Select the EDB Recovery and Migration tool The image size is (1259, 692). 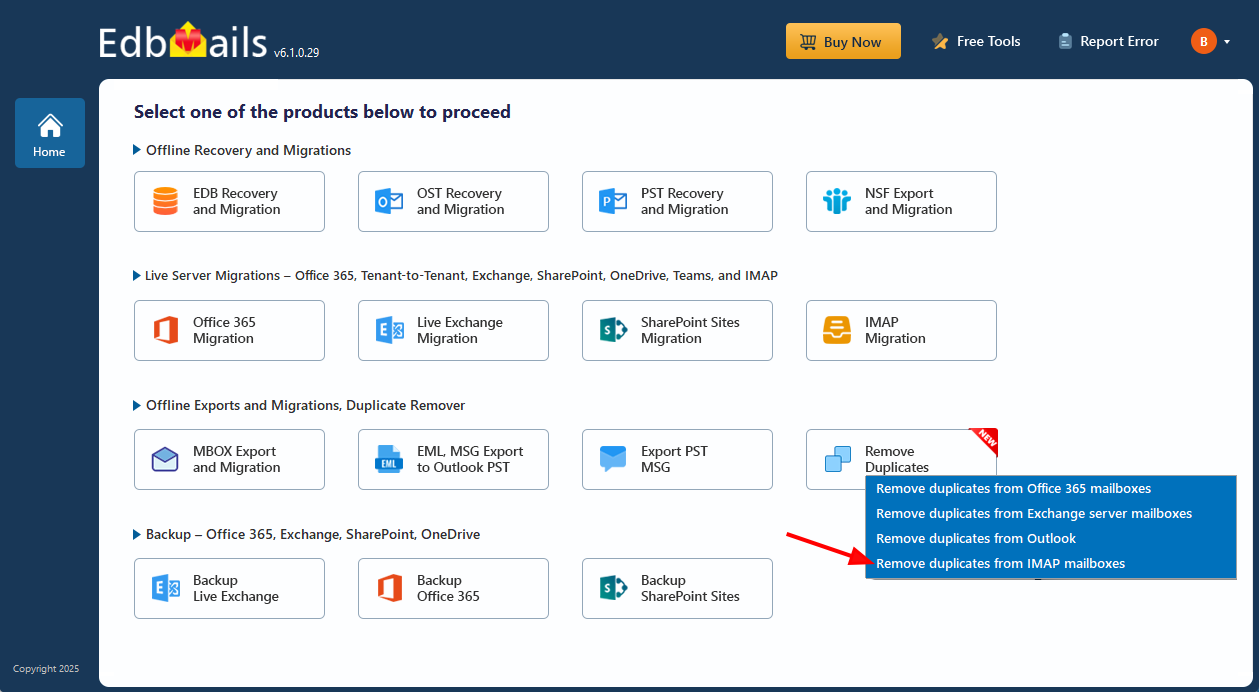pyautogui.click(x=228, y=201)
